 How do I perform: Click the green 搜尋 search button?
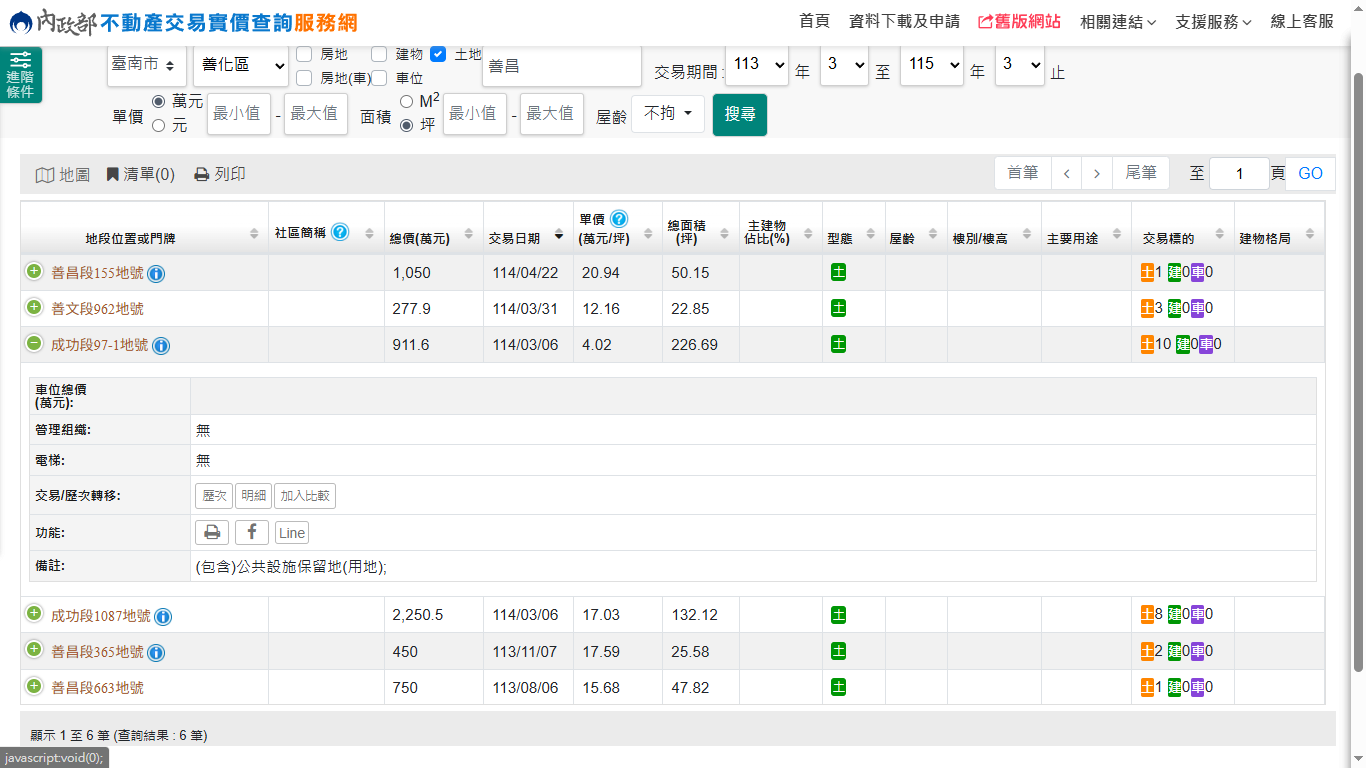click(x=740, y=114)
